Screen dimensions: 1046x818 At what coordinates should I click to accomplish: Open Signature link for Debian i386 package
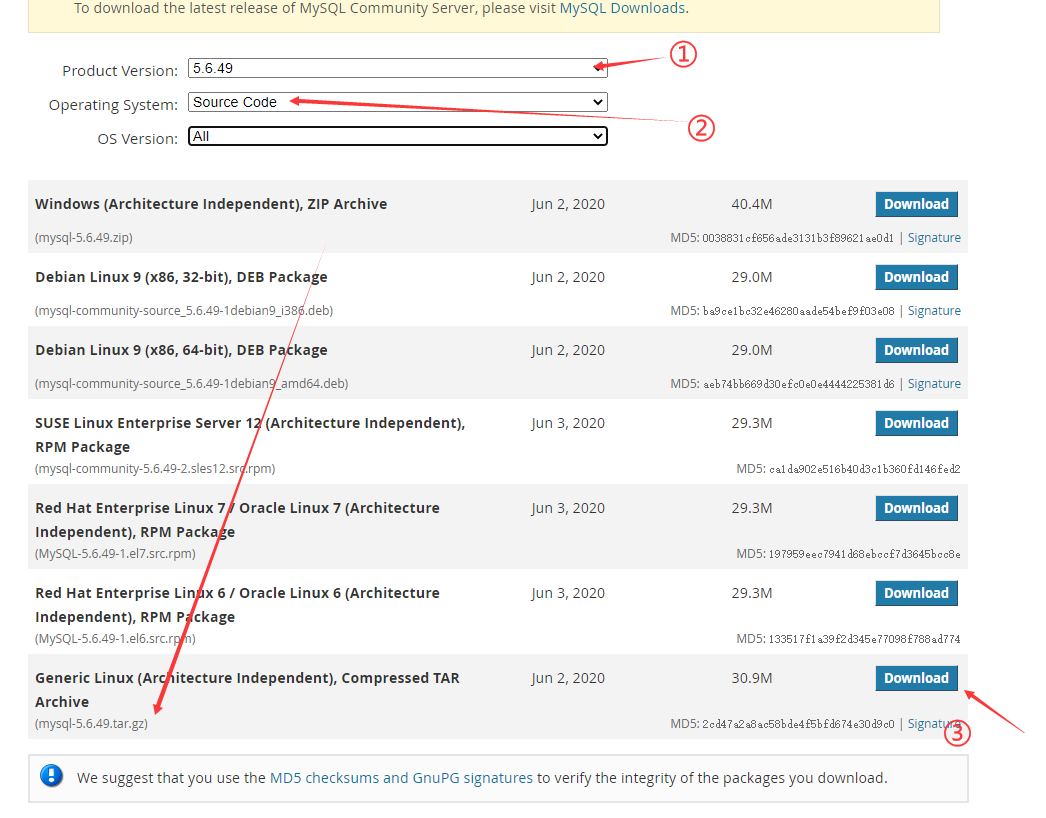934,310
